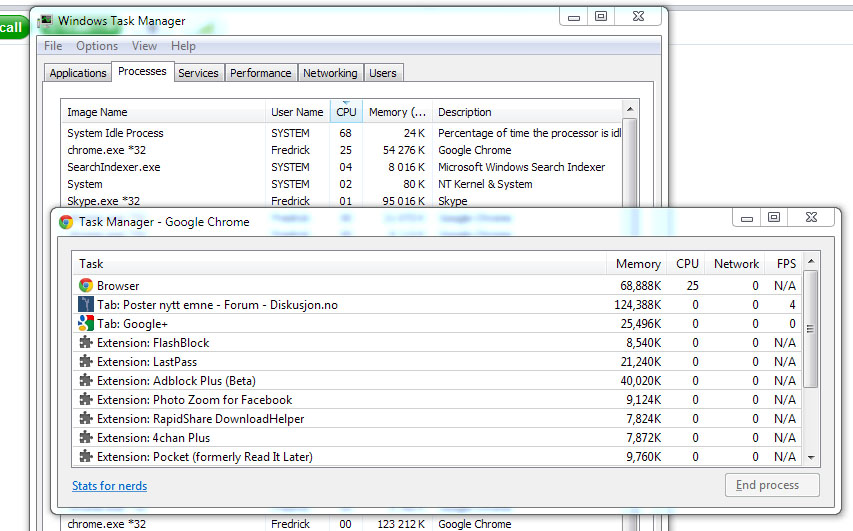Viewport: 853px width, 531px height.
Task: Switch to the Applications tab
Action: pyautogui.click(x=78, y=73)
